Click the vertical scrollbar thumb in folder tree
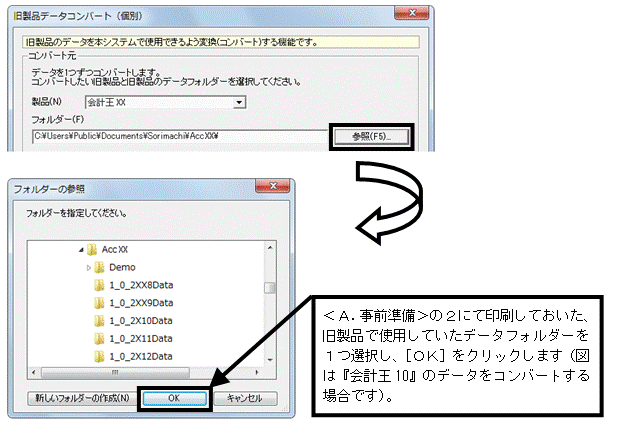Image resolution: width=642 pixels, height=428 pixels. click(x=269, y=288)
